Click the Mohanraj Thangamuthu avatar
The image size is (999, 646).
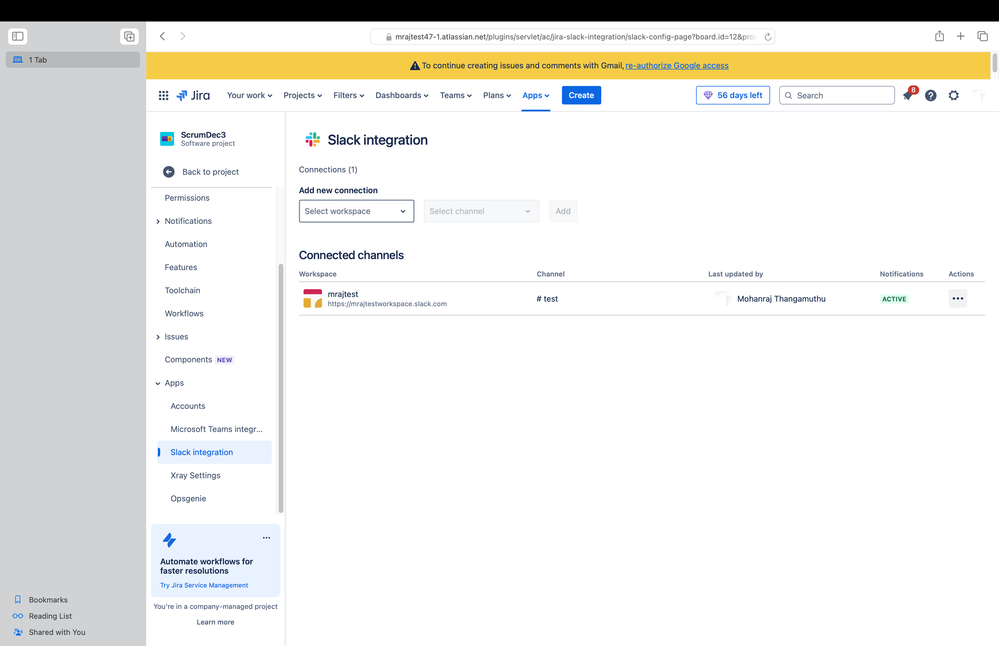(722, 298)
